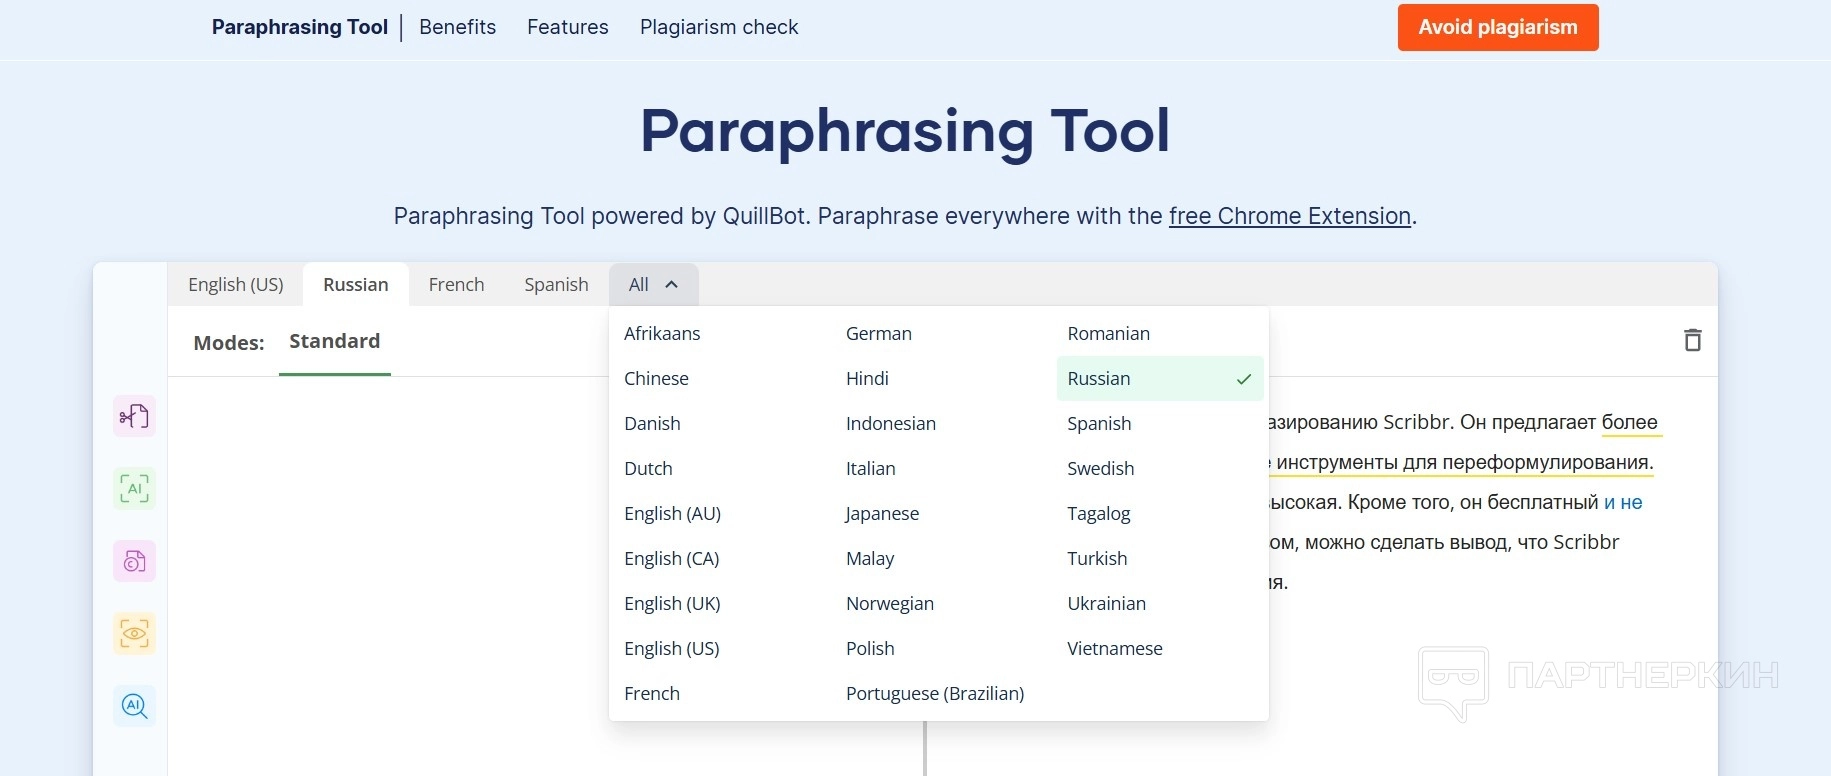
Task: Go to Plagiarism check nav link
Action: tap(719, 27)
